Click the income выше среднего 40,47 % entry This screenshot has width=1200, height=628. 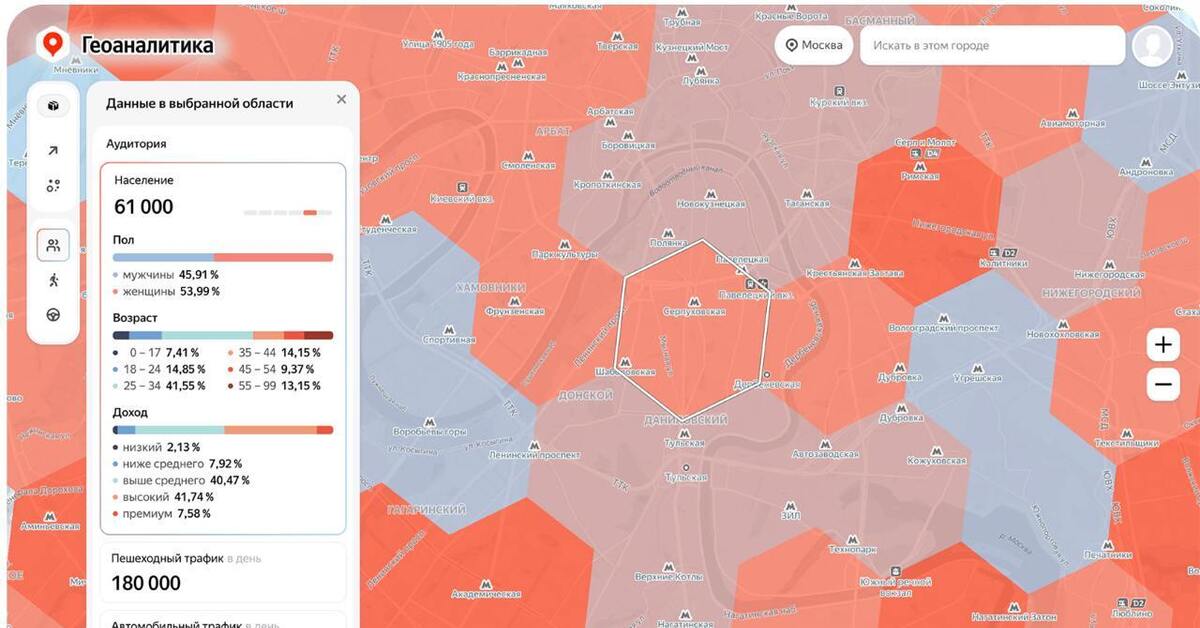click(x=181, y=480)
